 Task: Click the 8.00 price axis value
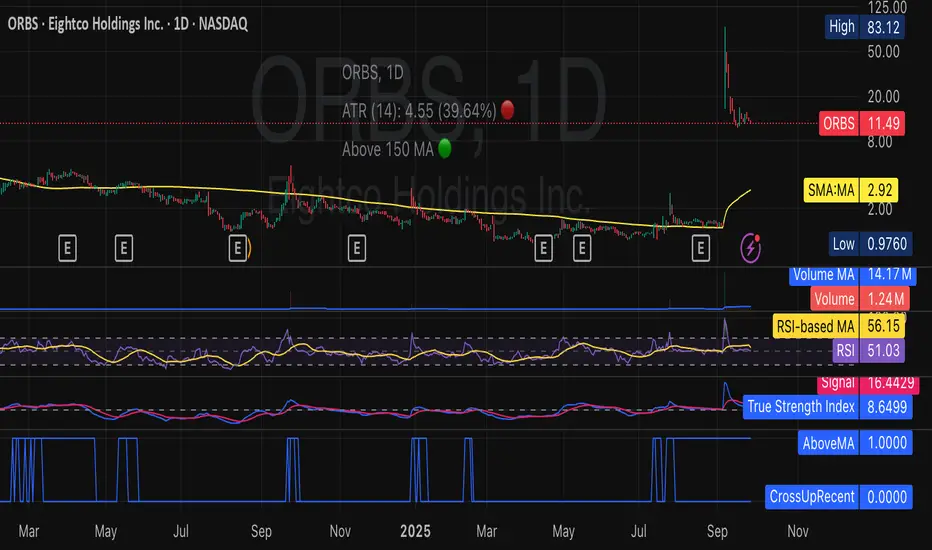click(879, 142)
